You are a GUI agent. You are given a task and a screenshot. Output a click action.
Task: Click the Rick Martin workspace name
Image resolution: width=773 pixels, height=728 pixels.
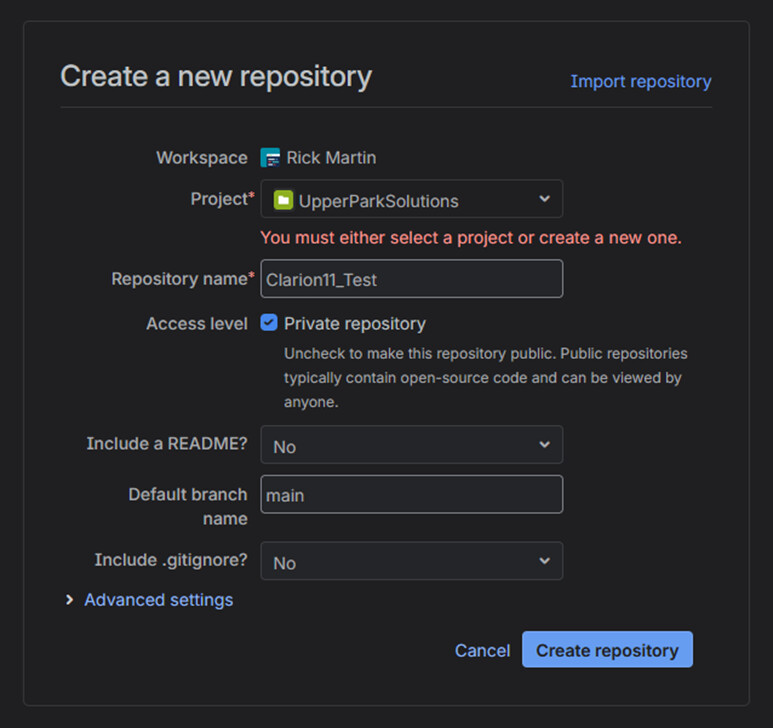tap(331, 158)
